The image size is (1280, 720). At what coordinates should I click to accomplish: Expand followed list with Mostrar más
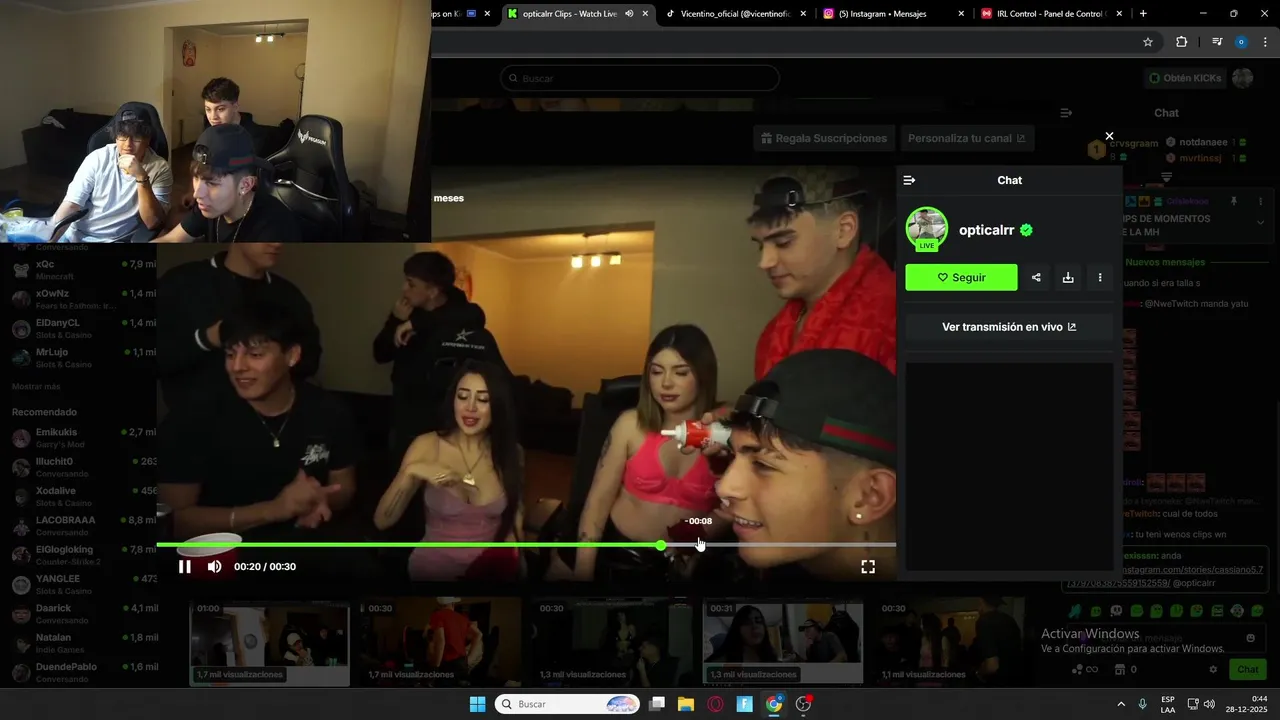tap(36, 386)
